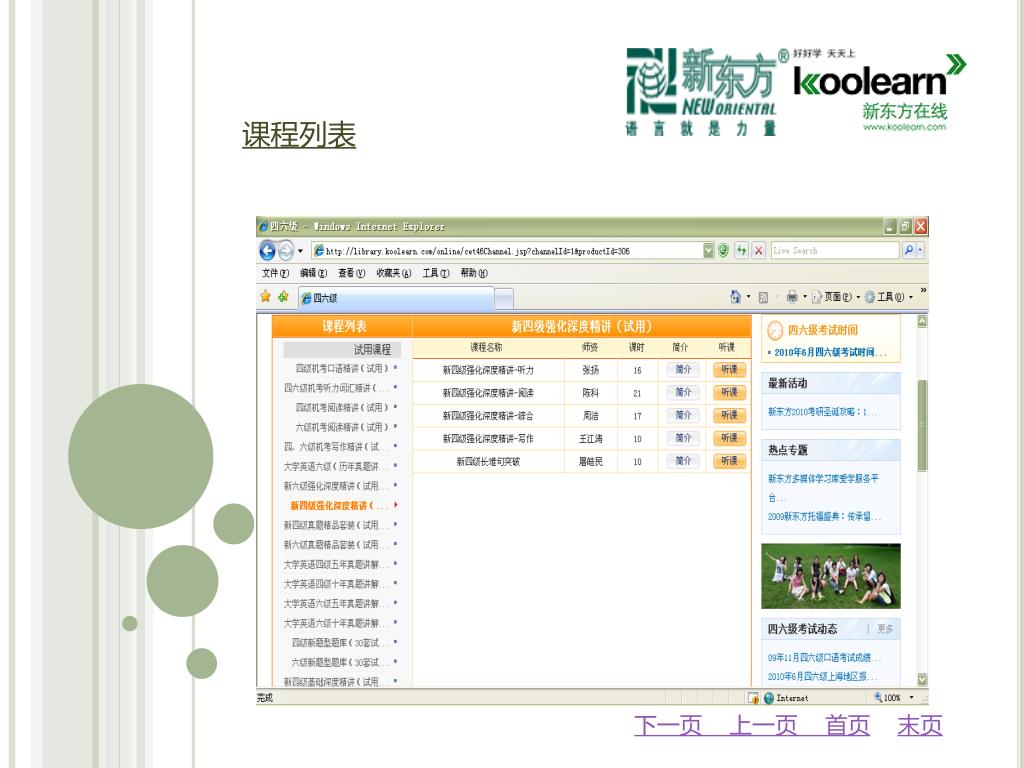
Task: Click the Add to Favorites icon
Action: 283,297
